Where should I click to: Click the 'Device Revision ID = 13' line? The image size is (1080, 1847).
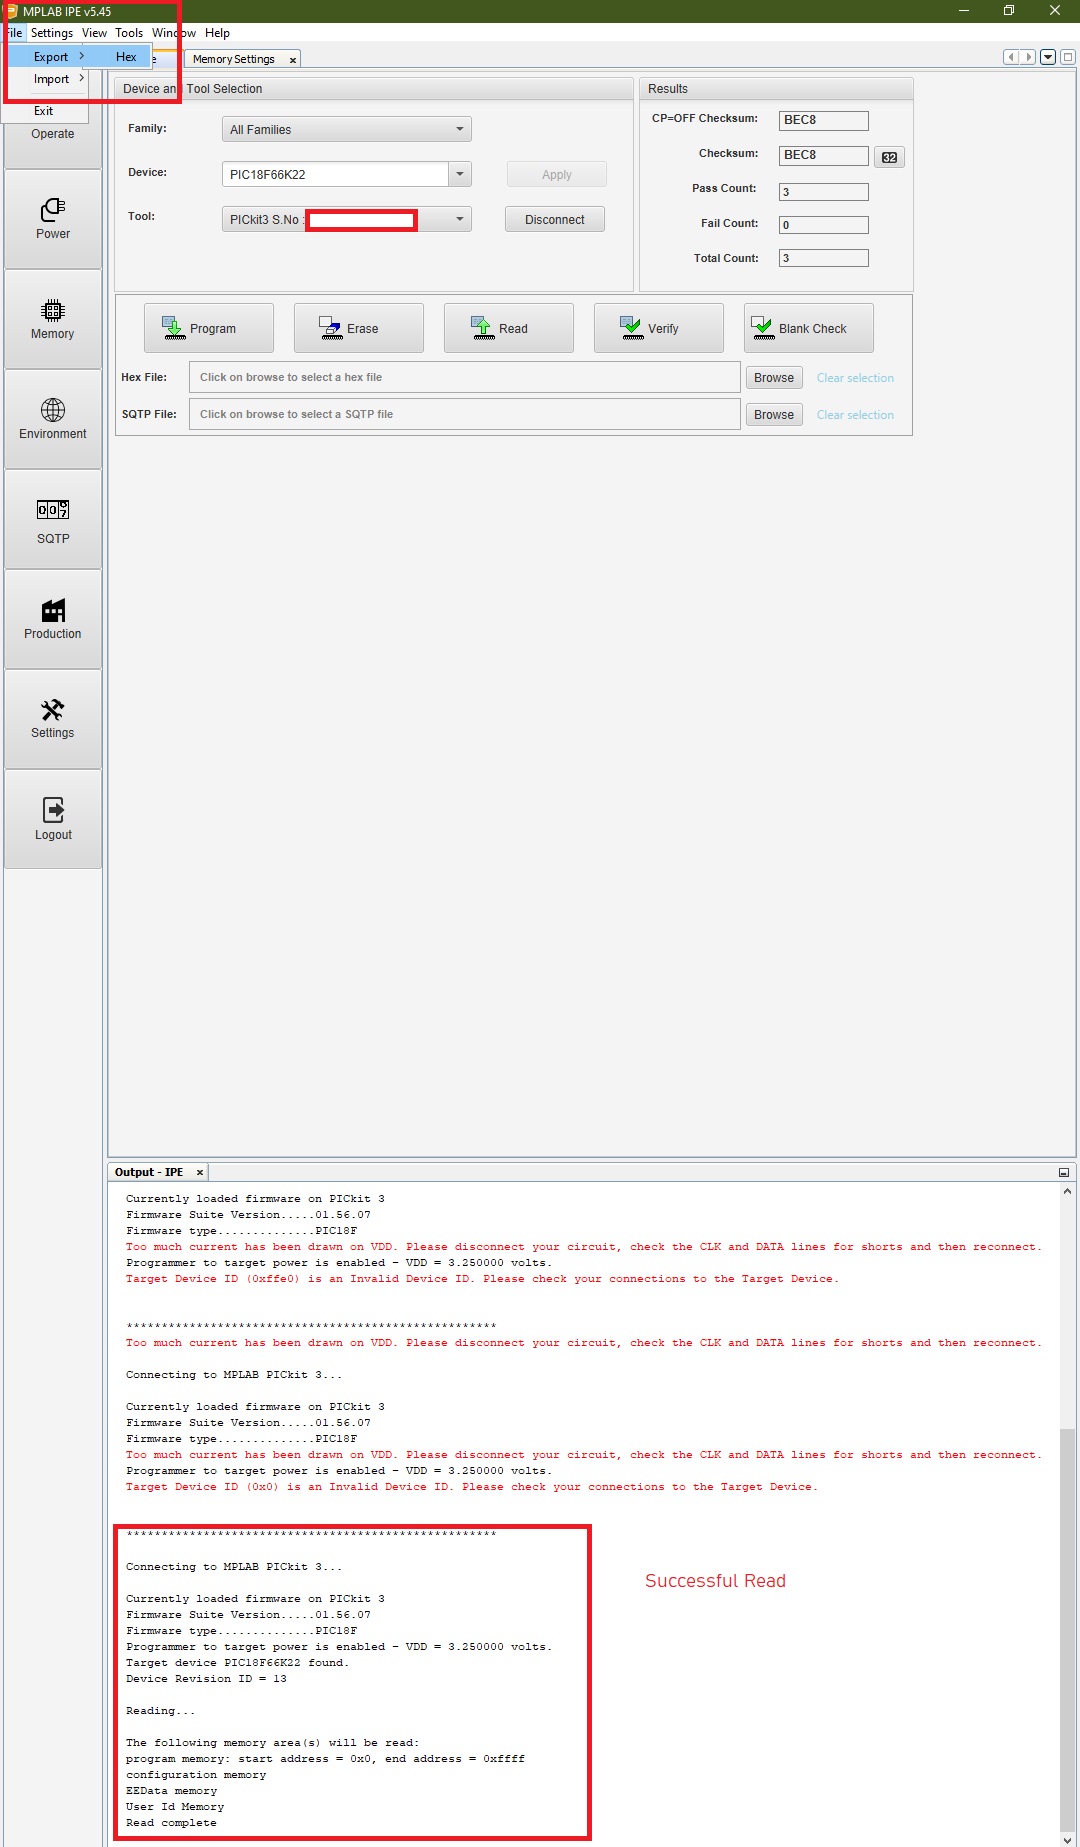point(206,1679)
